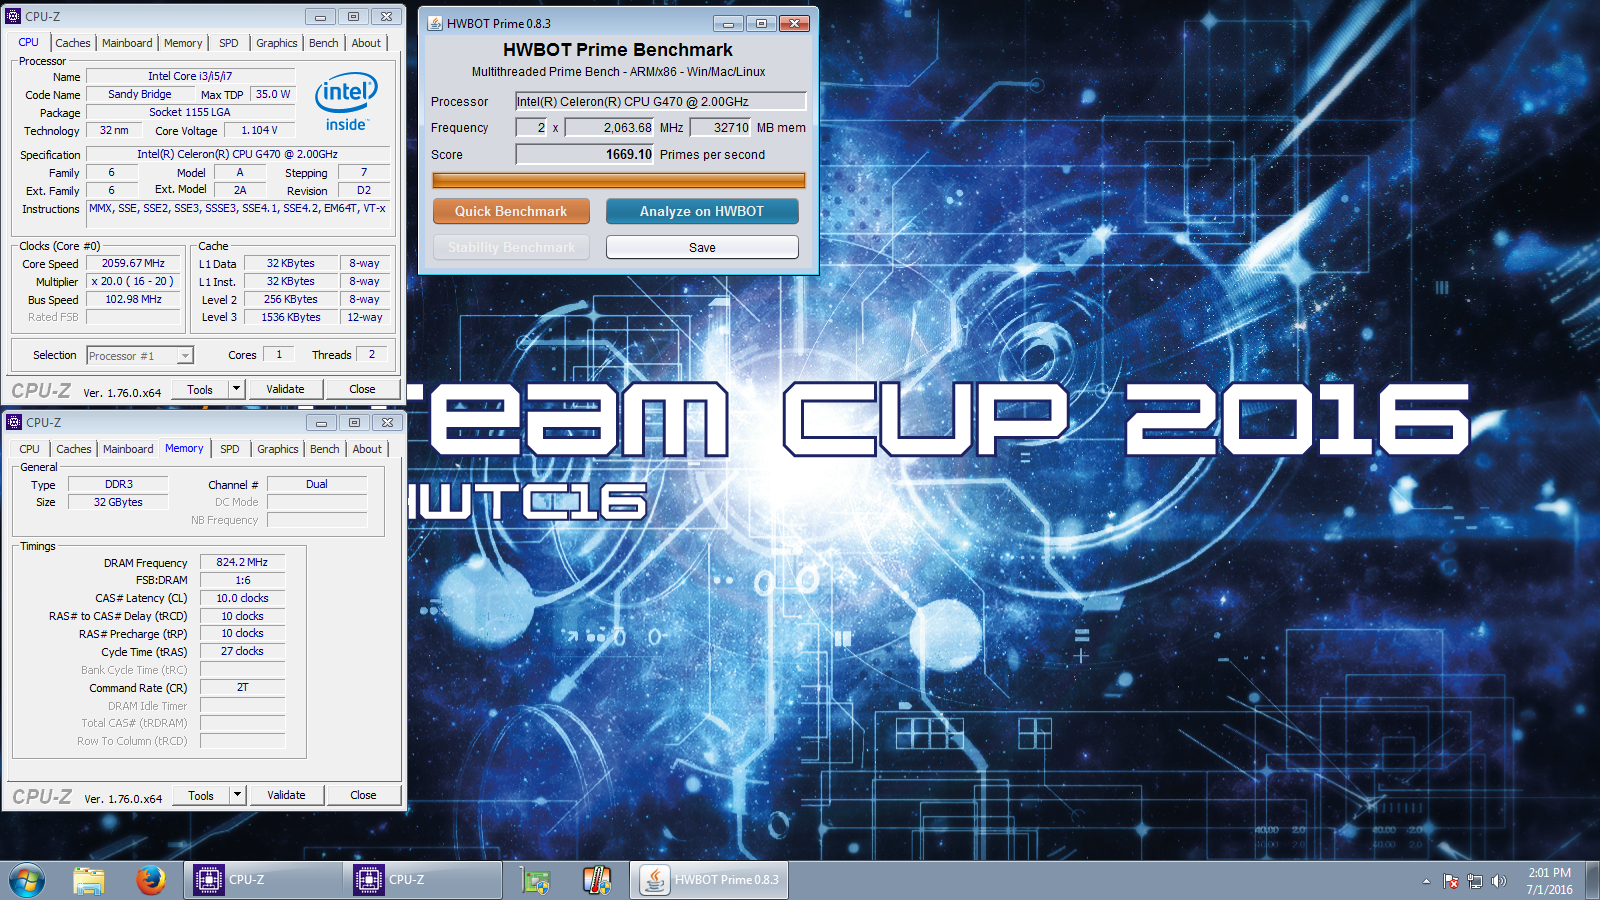Open Mainboard tab in top CPU-Z

pos(127,43)
